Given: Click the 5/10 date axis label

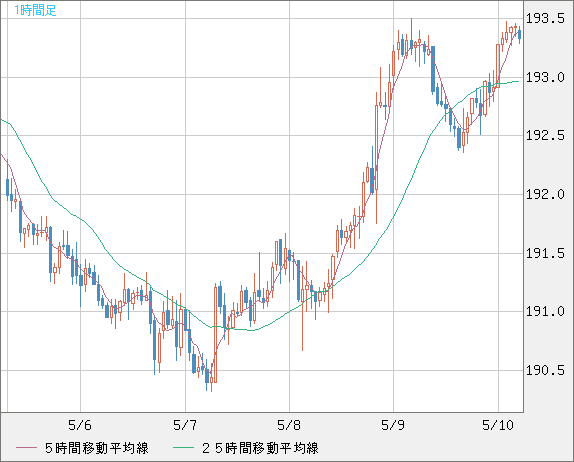Looking at the screenshot, I should [498, 425].
